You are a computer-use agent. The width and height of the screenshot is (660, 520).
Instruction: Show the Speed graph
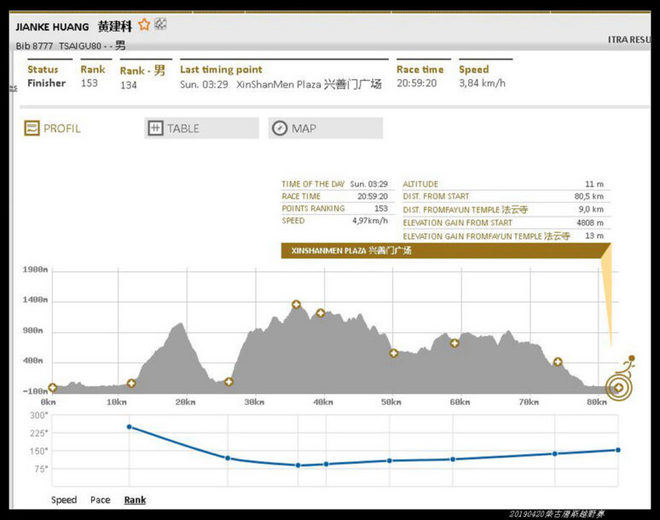point(64,499)
